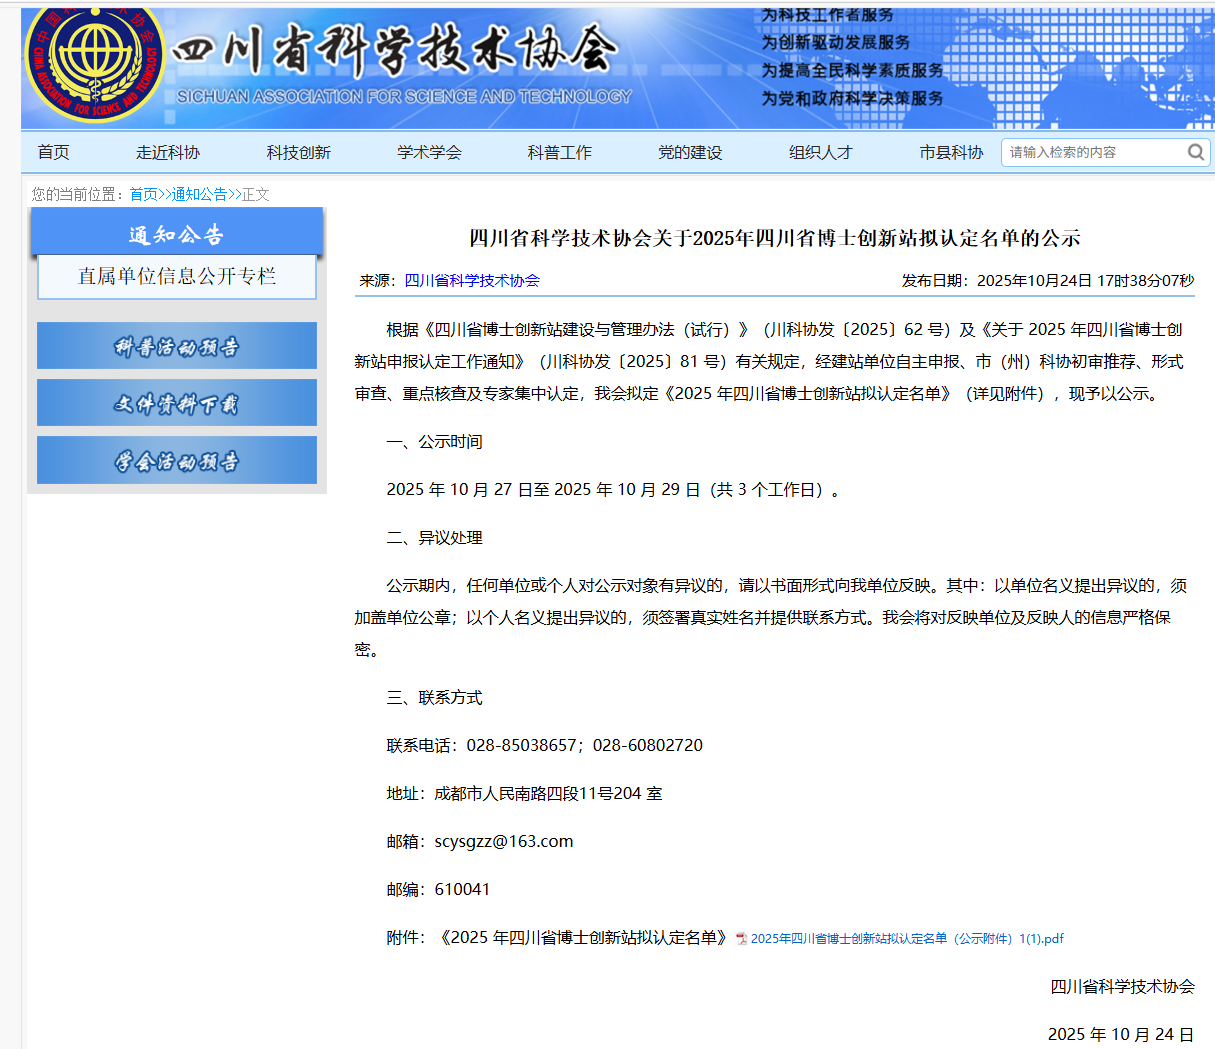Open 直属单位信息公开专栏 in the sidebar
The height and width of the screenshot is (1049, 1215).
(x=176, y=277)
